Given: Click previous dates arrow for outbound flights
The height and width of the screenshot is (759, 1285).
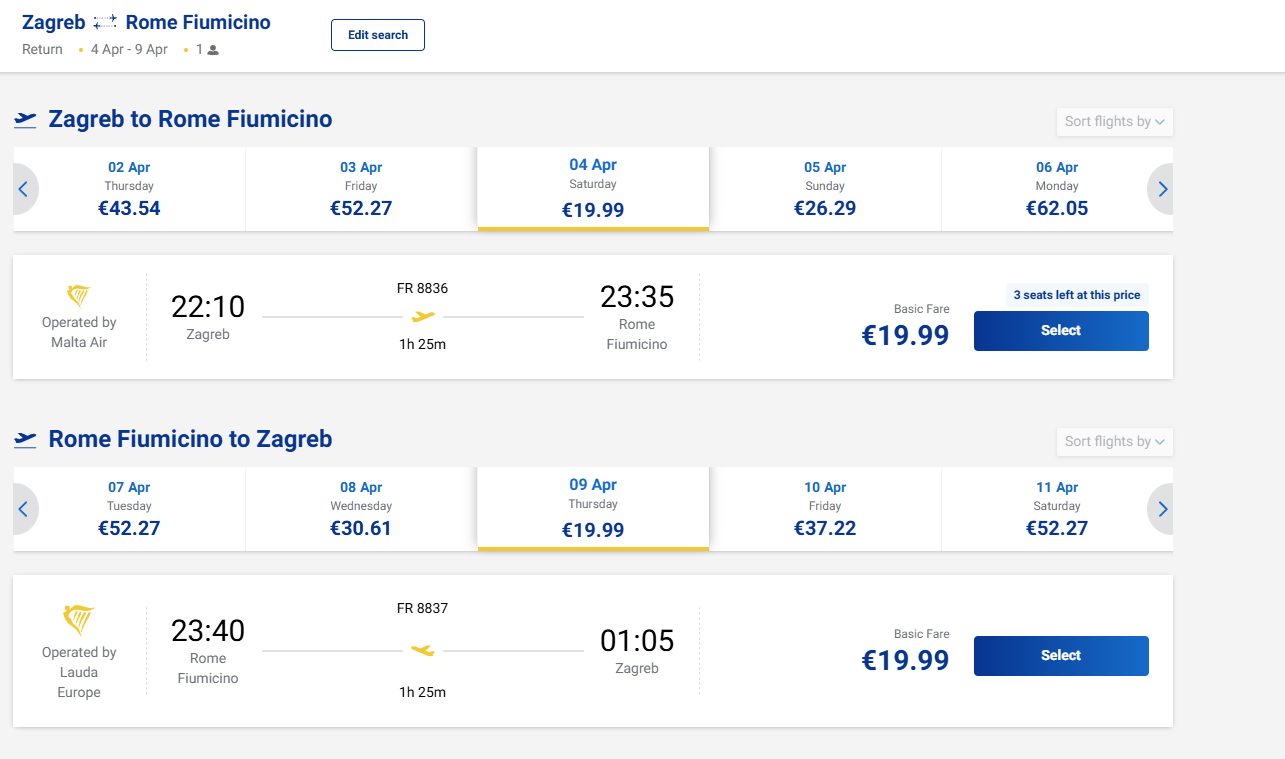Looking at the screenshot, I should click(x=24, y=189).
